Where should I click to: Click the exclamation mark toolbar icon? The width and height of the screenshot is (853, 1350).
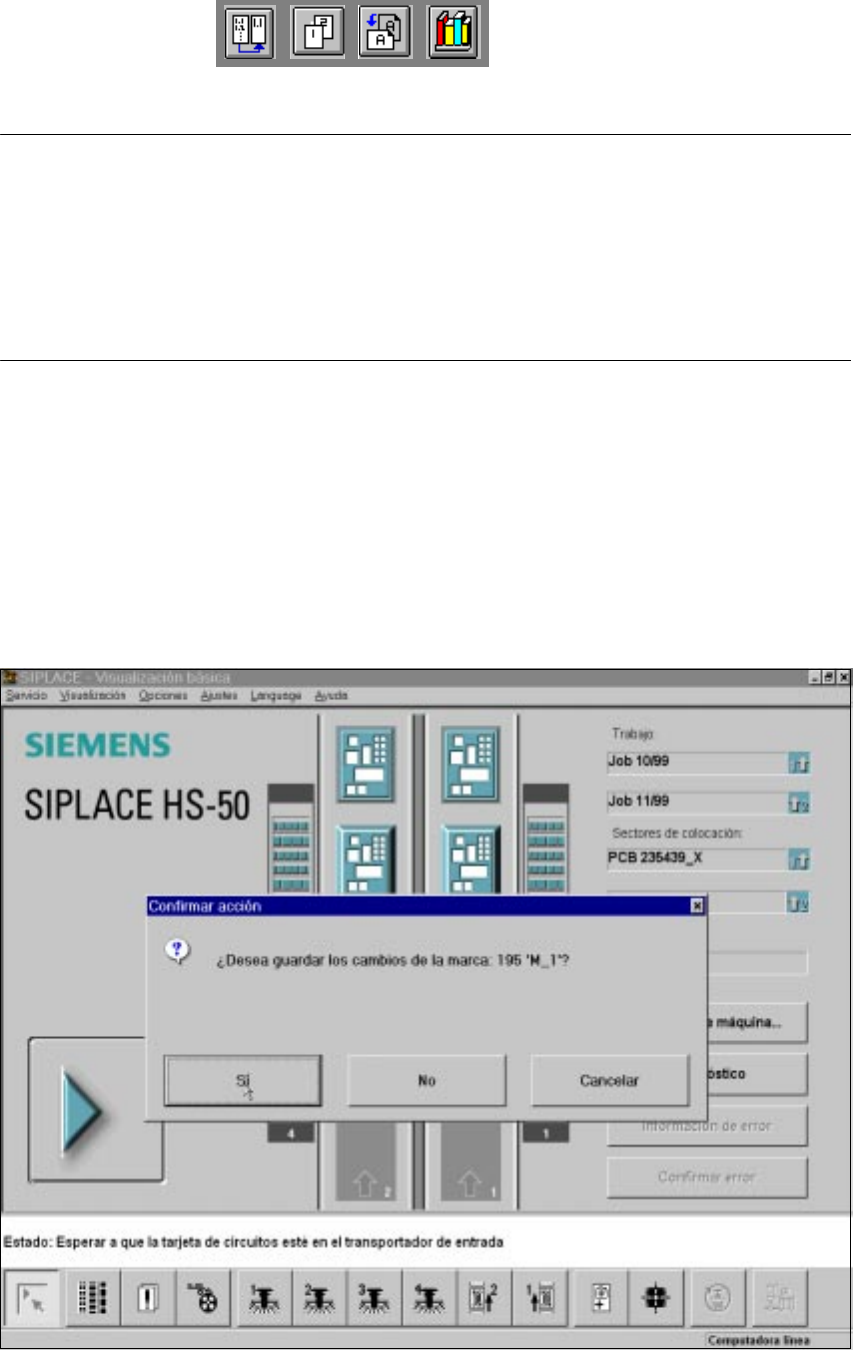click(146, 1298)
